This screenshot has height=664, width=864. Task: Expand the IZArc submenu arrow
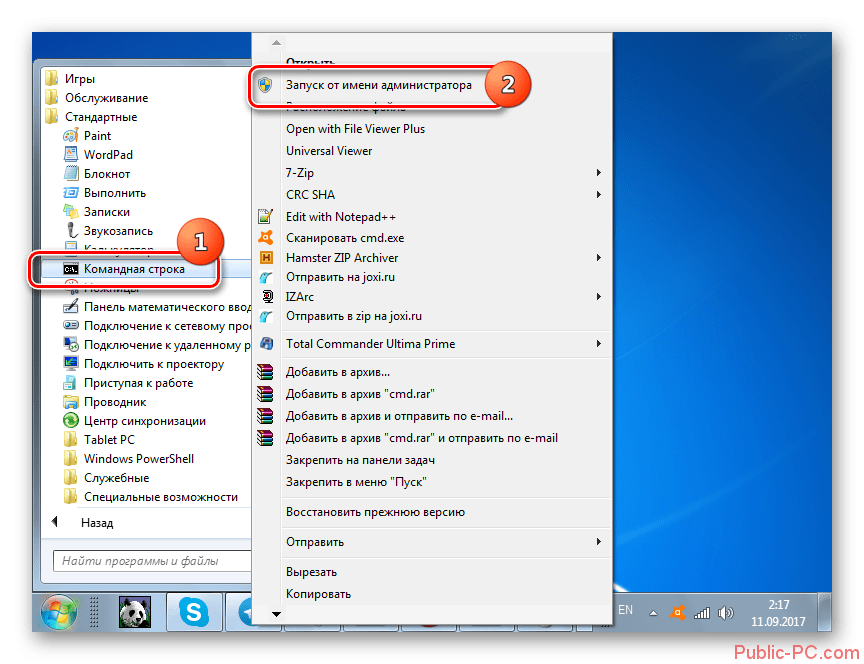(598, 296)
